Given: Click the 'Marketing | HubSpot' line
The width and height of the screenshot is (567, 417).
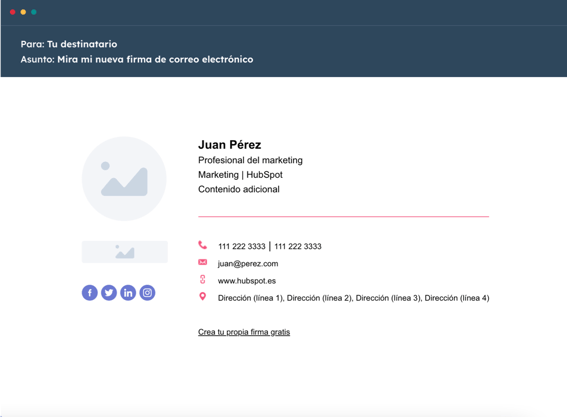Looking at the screenshot, I should (240, 175).
